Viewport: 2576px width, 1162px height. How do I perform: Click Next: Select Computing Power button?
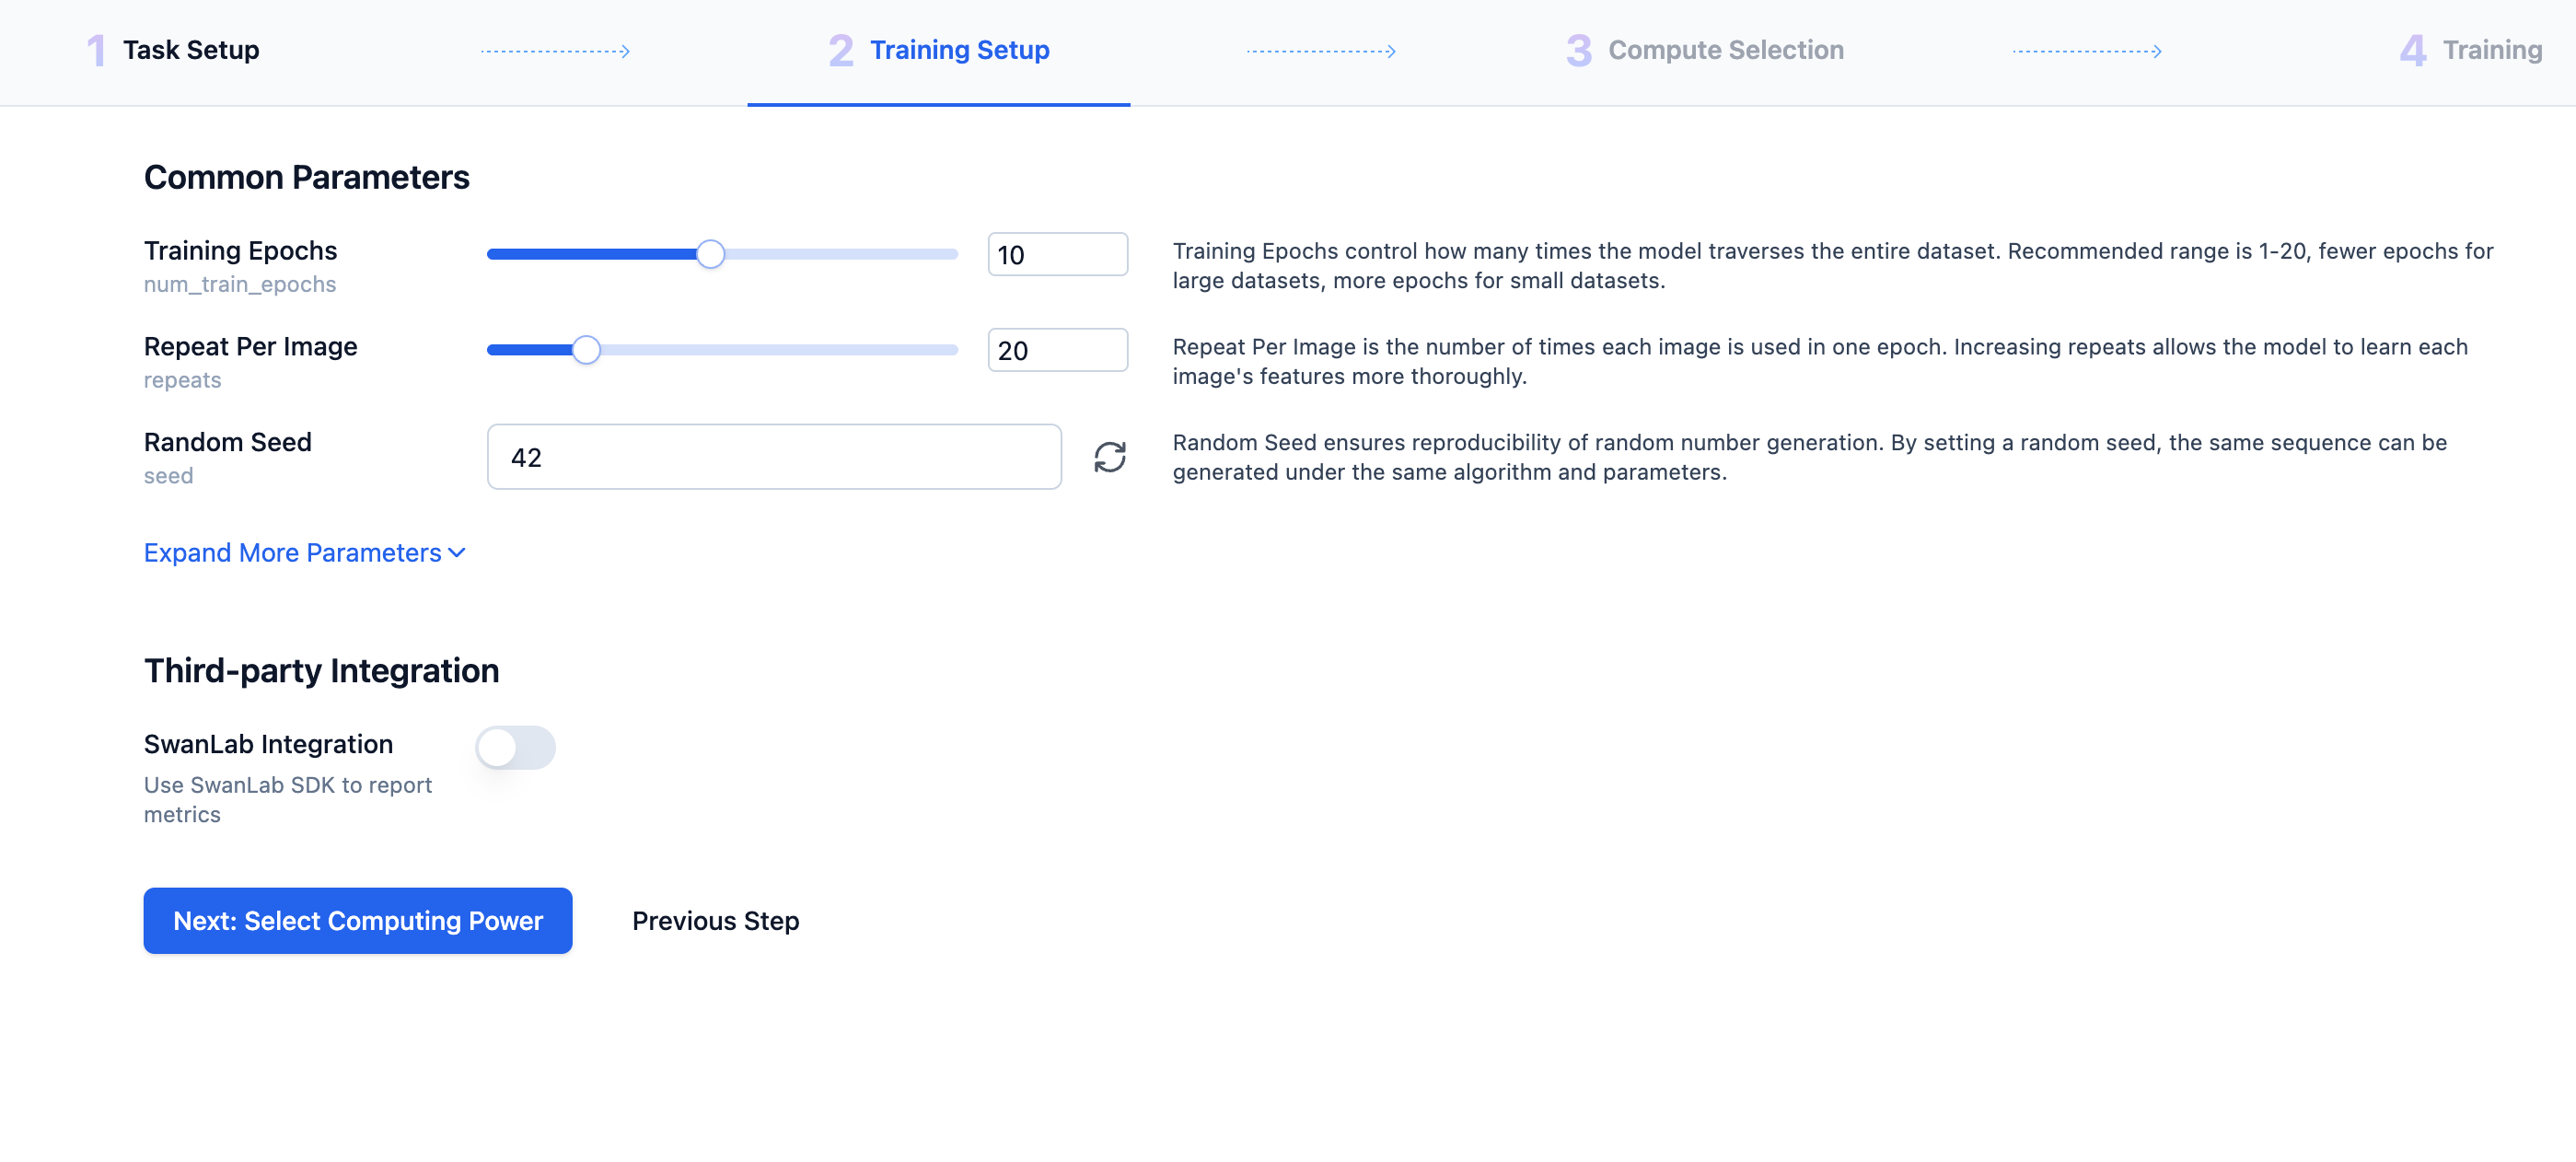click(357, 920)
